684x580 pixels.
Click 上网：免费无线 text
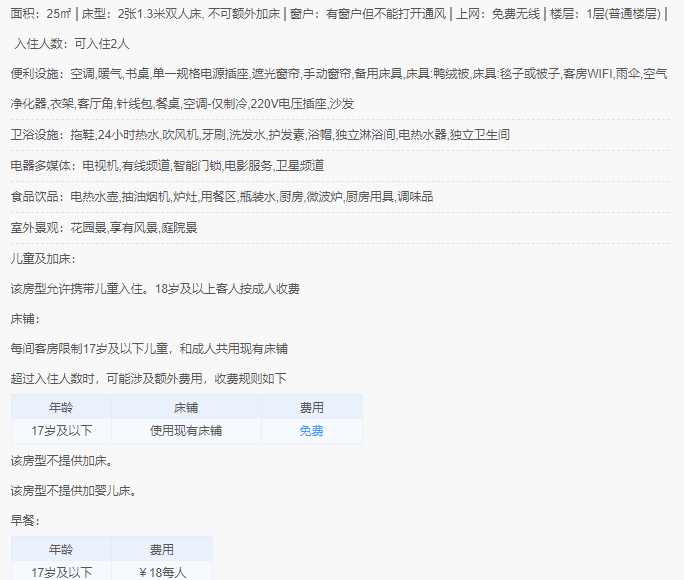tap(498, 14)
